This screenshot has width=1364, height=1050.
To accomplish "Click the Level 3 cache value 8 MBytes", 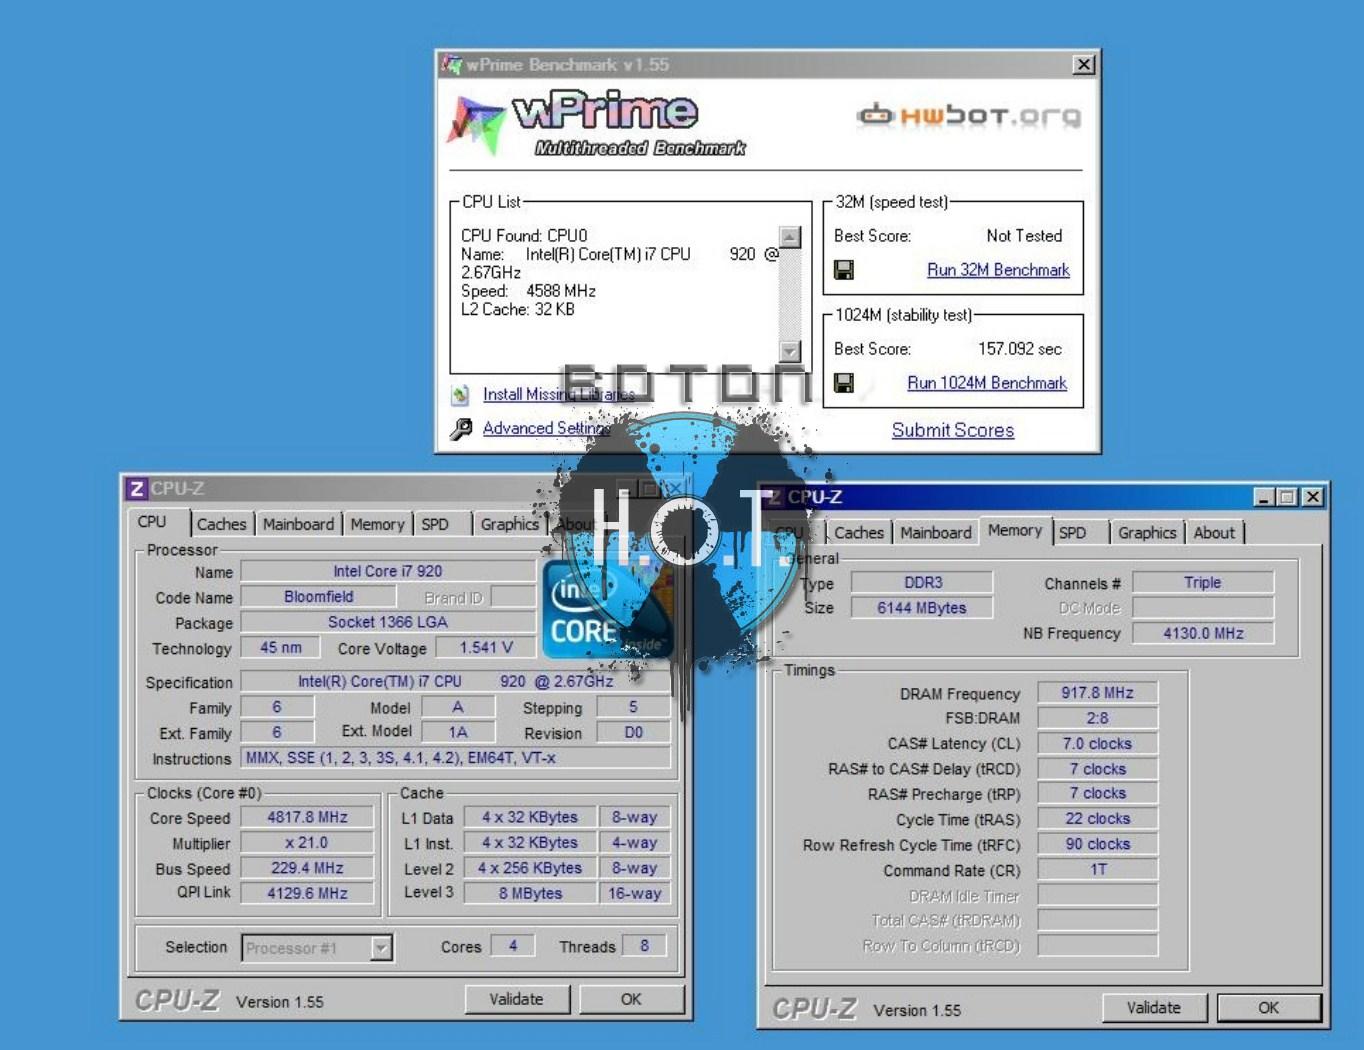I will (530, 894).
